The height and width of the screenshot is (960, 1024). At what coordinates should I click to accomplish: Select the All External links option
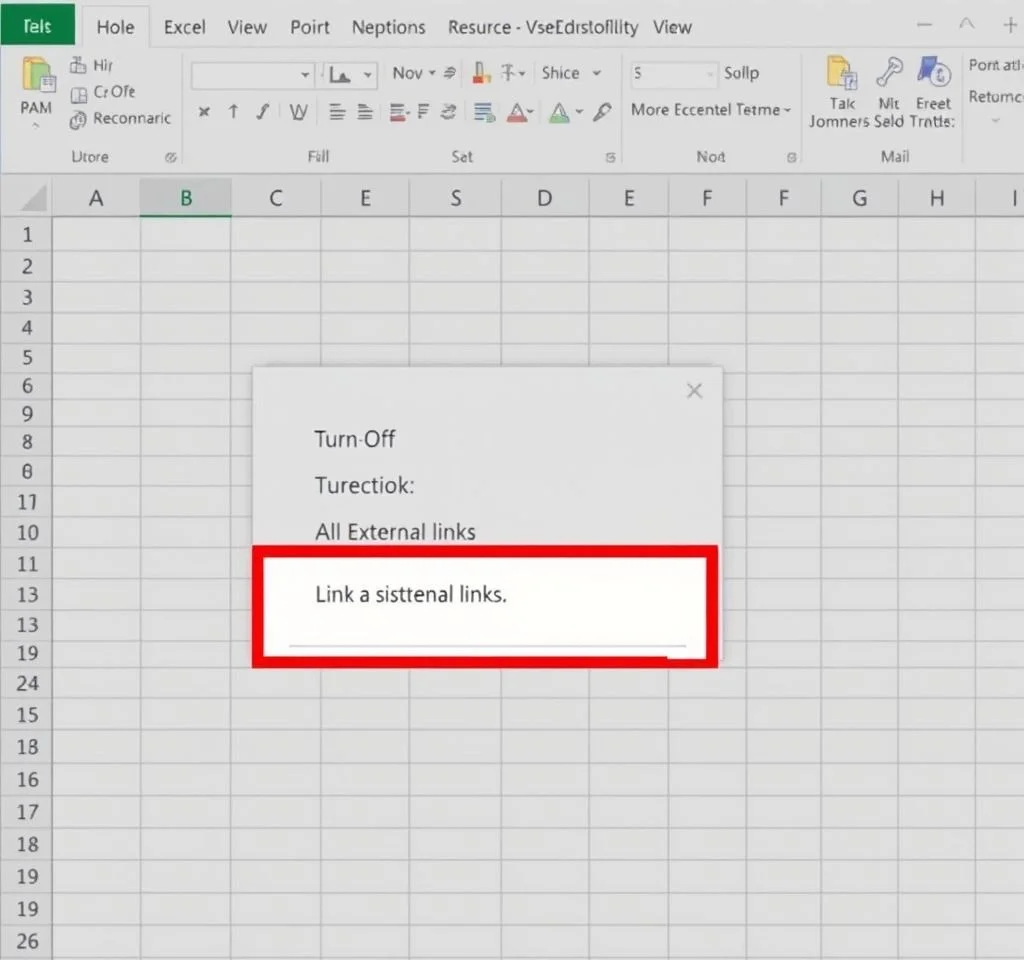tap(395, 532)
